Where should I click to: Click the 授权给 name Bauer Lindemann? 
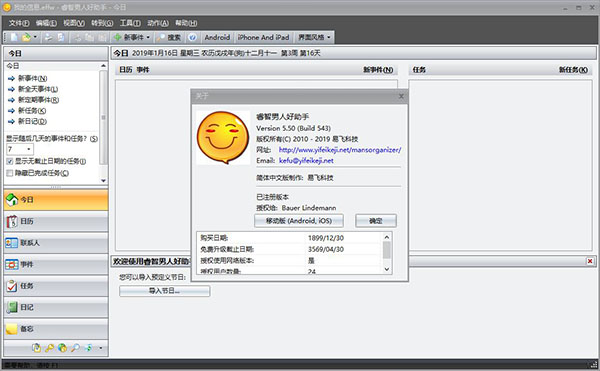click(x=309, y=208)
